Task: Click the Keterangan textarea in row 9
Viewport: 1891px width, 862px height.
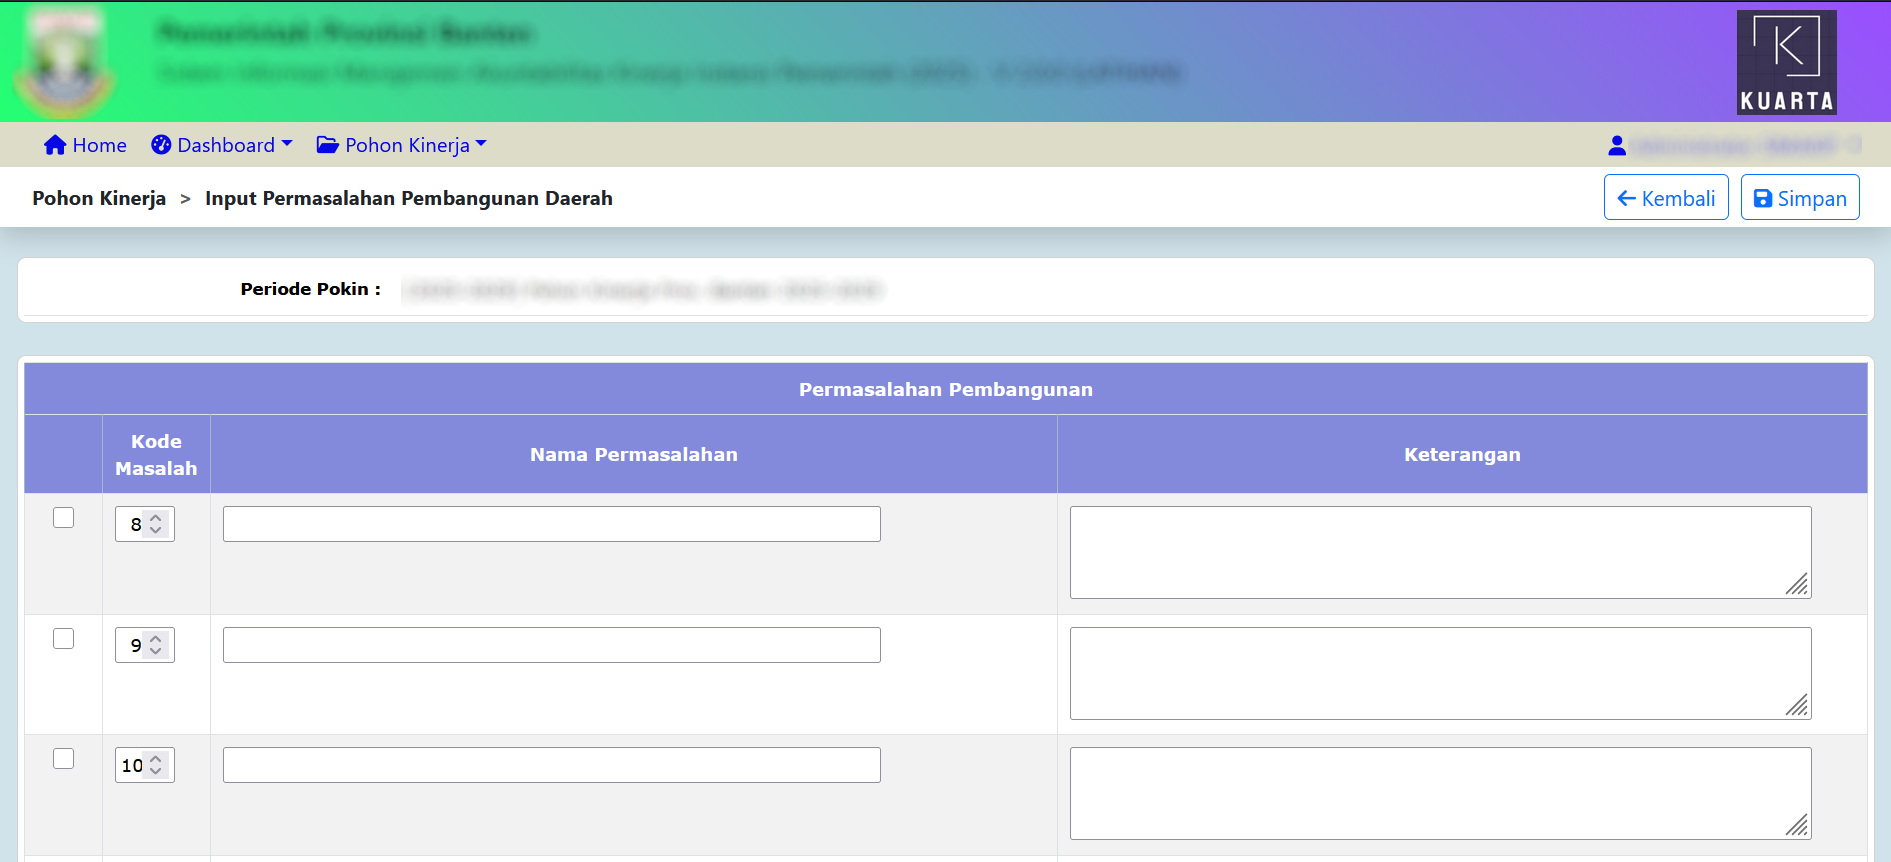Action: pos(1441,673)
